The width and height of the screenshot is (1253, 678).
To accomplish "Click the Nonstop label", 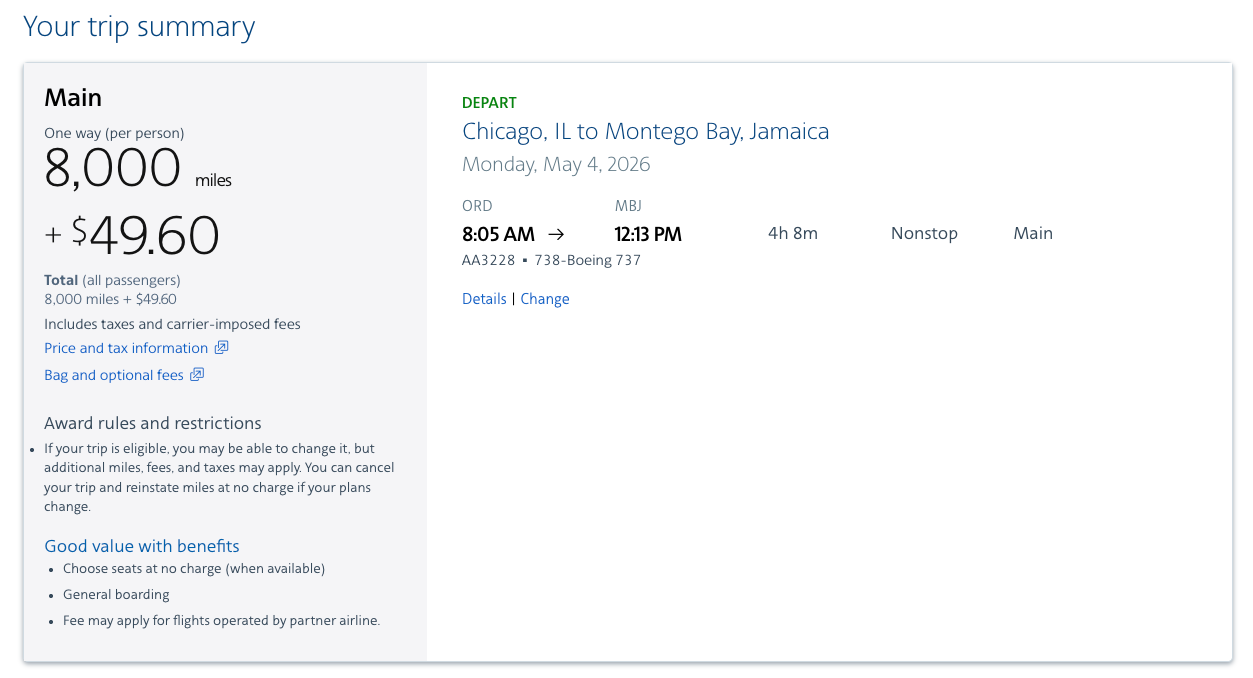I will click(x=923, y=233).
